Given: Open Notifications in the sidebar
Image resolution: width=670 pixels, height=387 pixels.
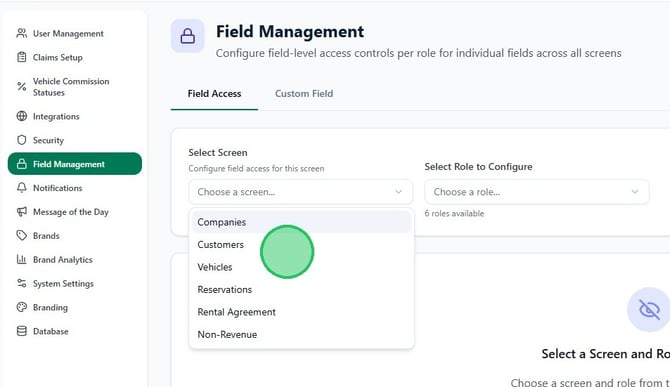Looking at the screenshot, I should [75, 188].
